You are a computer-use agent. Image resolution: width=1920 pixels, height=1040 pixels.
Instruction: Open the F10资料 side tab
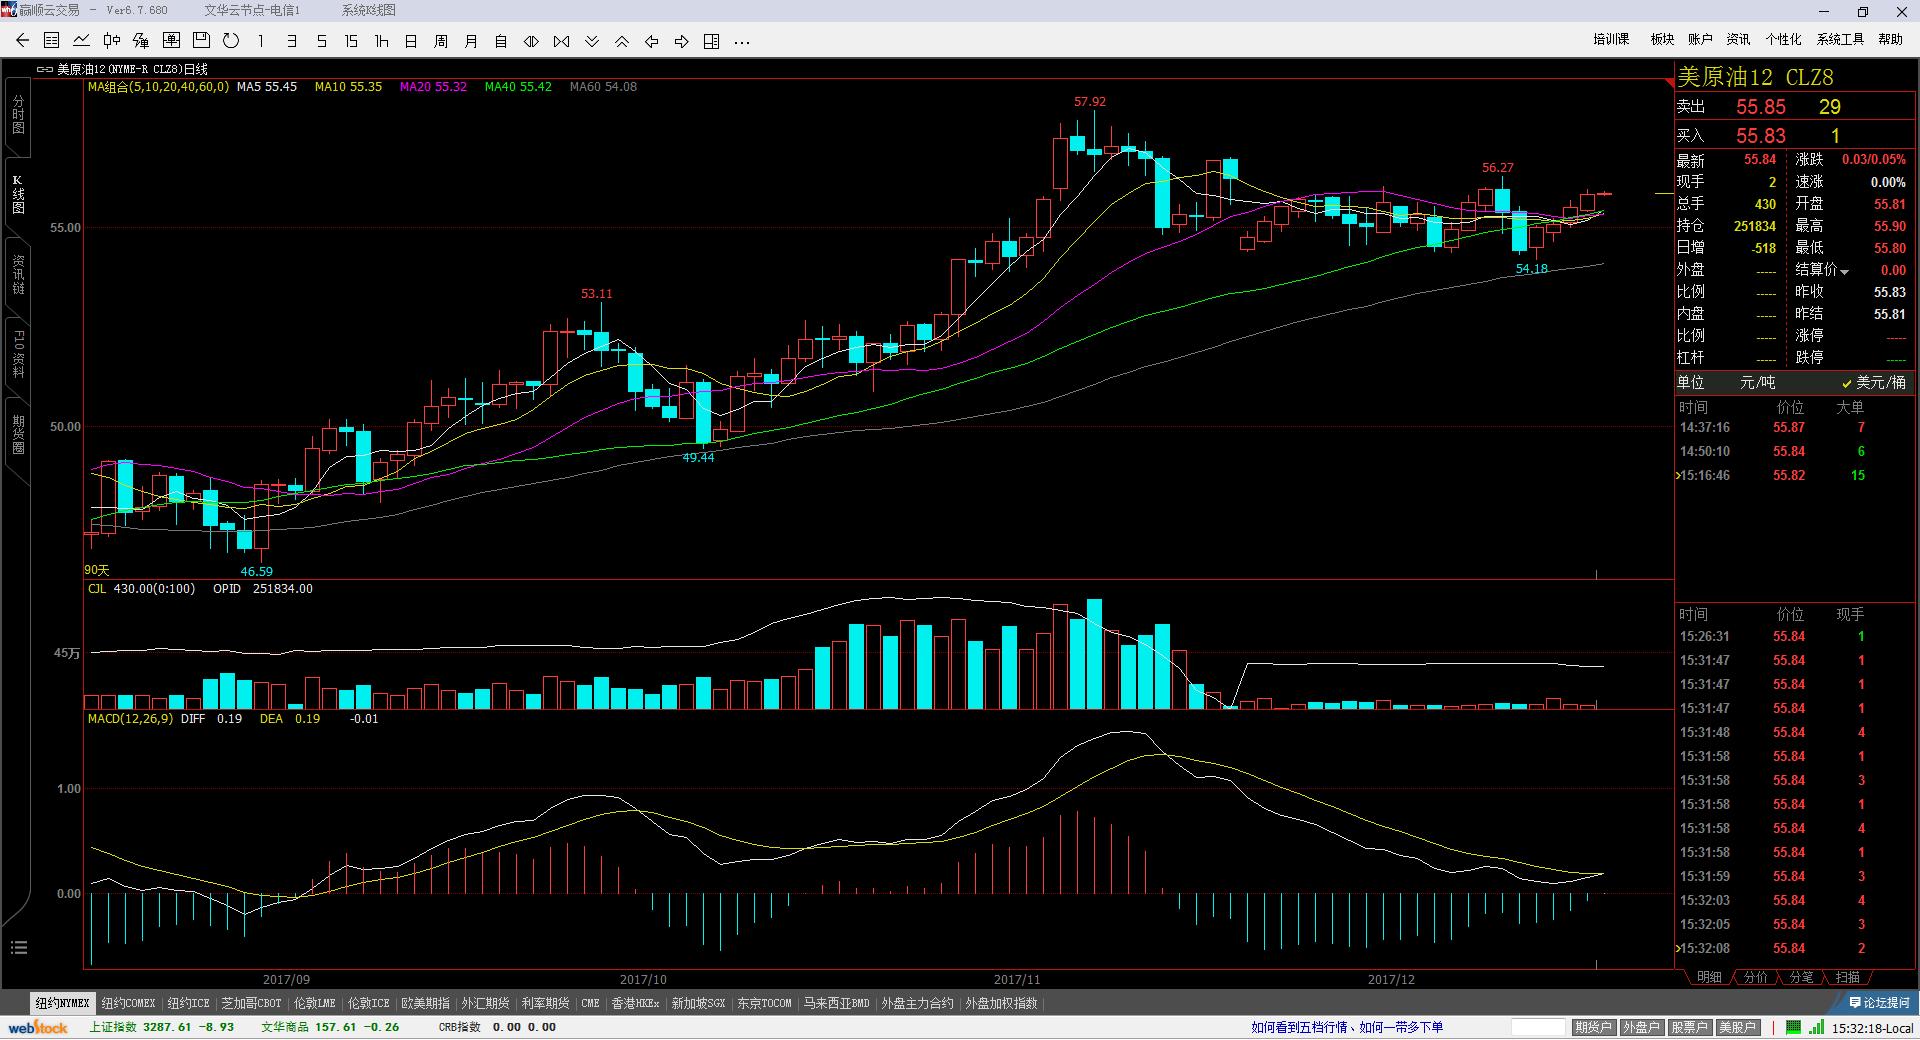[x=18, y=354]
